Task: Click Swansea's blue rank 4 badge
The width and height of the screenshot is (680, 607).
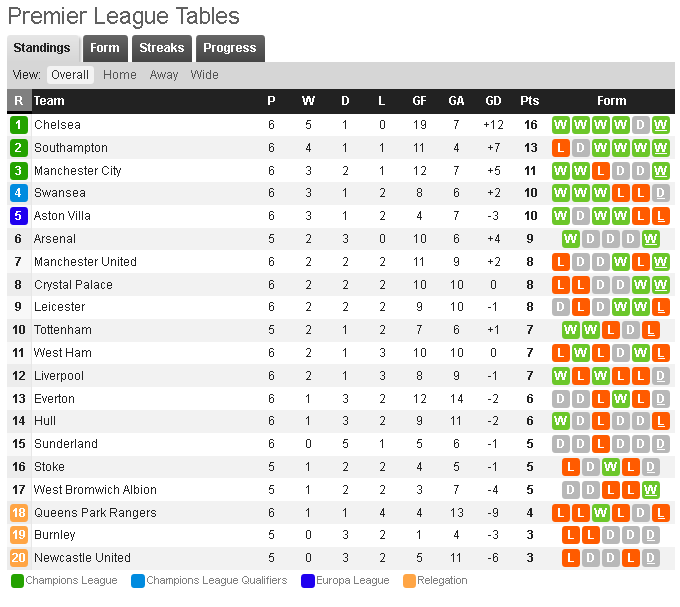Action: (18, 193)
